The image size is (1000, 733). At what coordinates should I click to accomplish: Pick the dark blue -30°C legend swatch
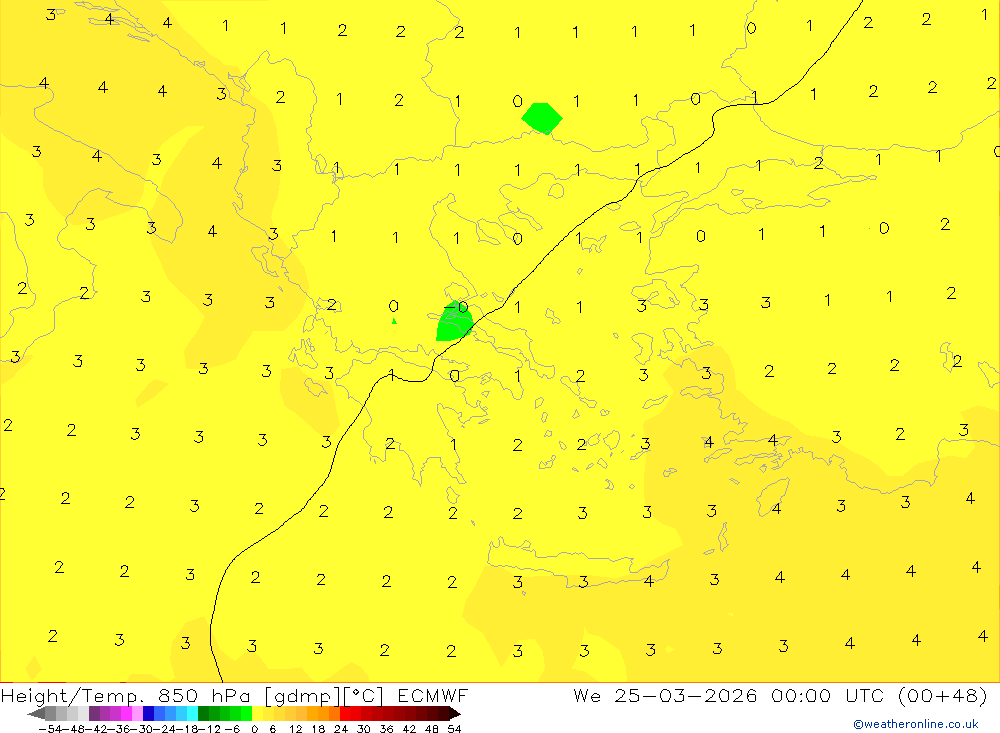click(148, 714)
